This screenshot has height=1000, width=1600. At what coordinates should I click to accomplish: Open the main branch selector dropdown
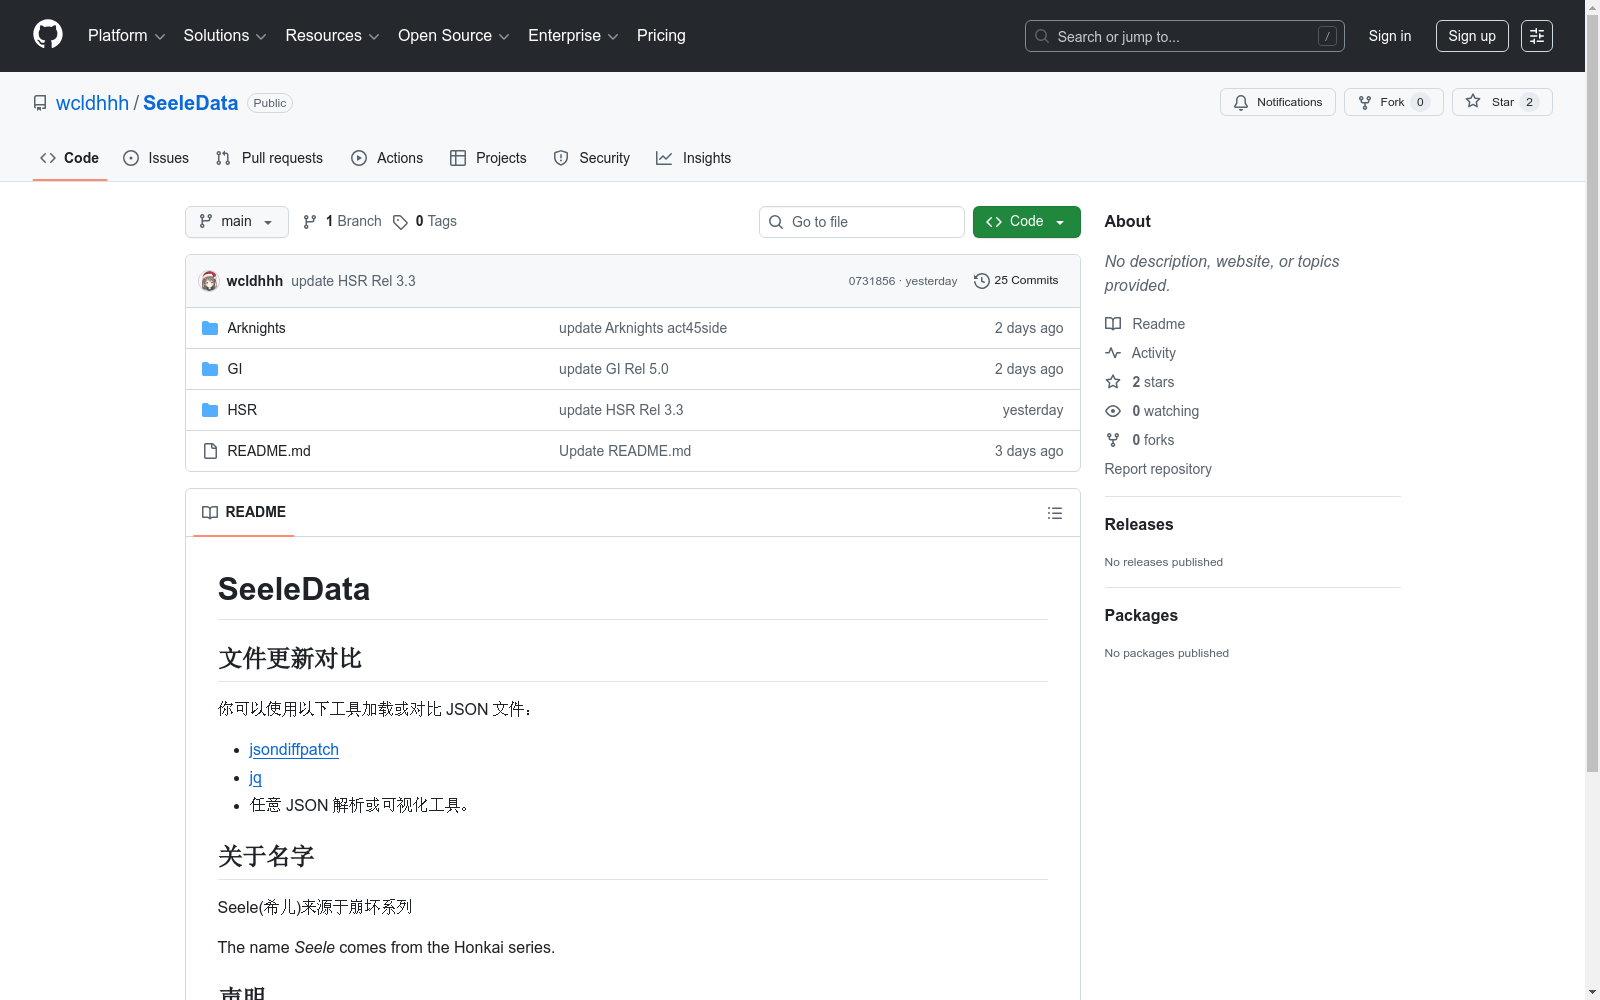click(237, 222)
